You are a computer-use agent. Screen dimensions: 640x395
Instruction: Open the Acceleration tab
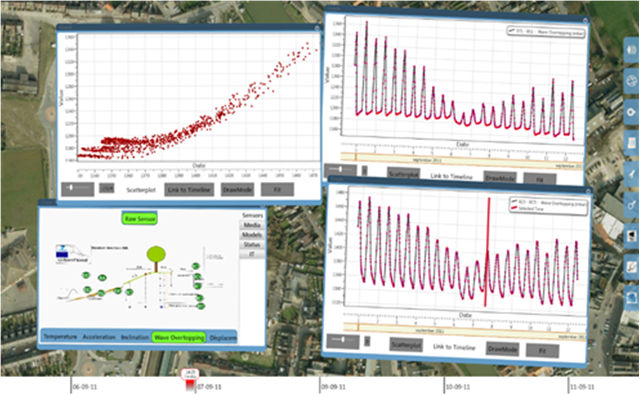click(x=99, y=337)
